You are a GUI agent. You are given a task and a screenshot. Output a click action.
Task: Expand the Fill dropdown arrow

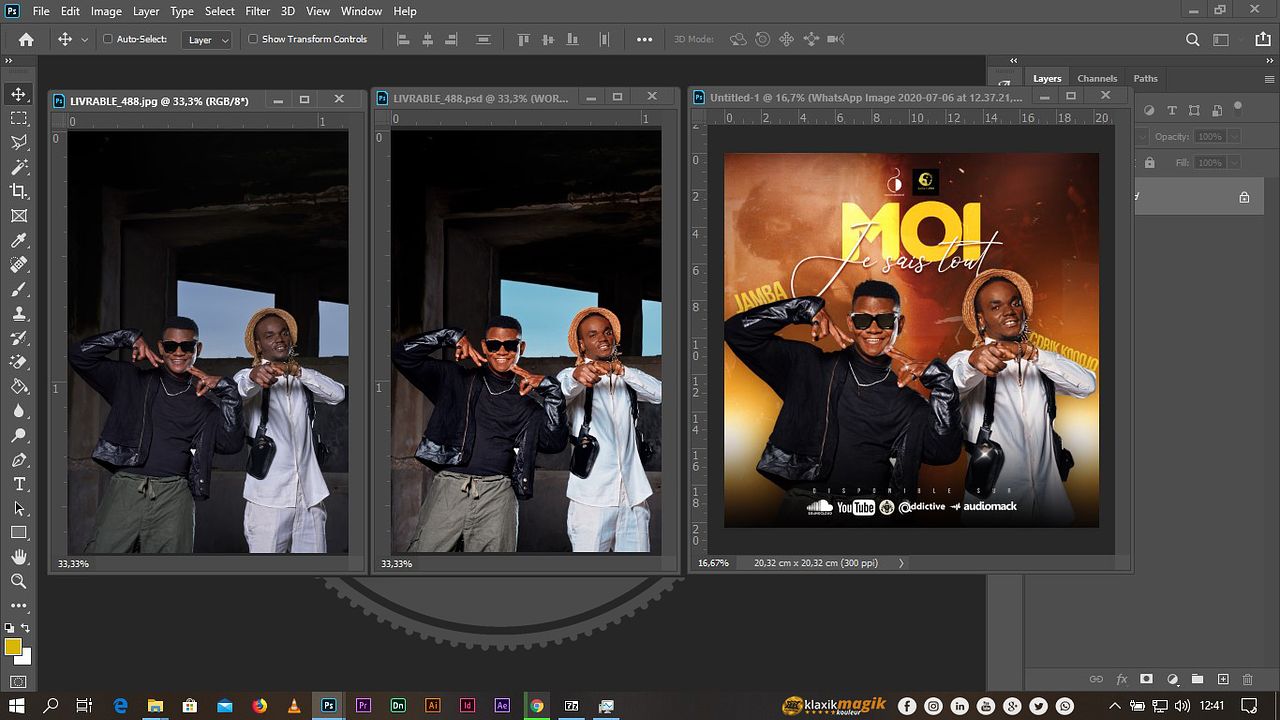point(1234,163)
